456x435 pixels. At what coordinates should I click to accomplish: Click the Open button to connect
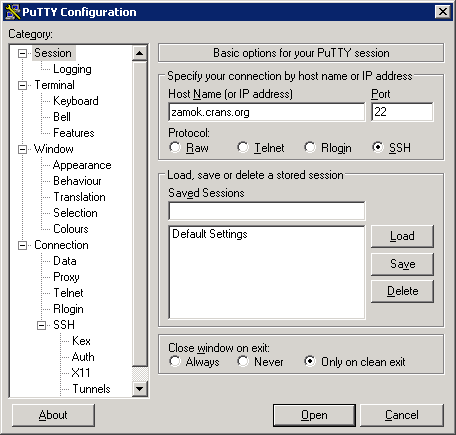[314, 415]
